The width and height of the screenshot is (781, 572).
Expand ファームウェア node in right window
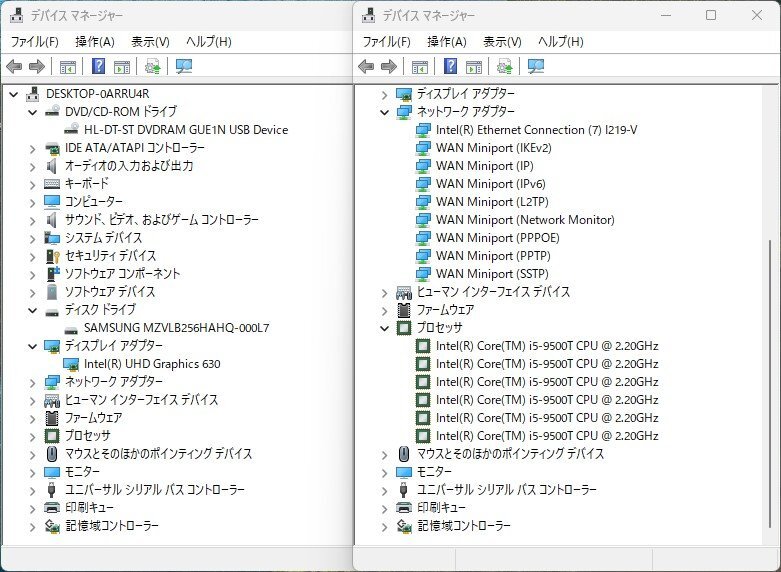click(x=384, y=310)
